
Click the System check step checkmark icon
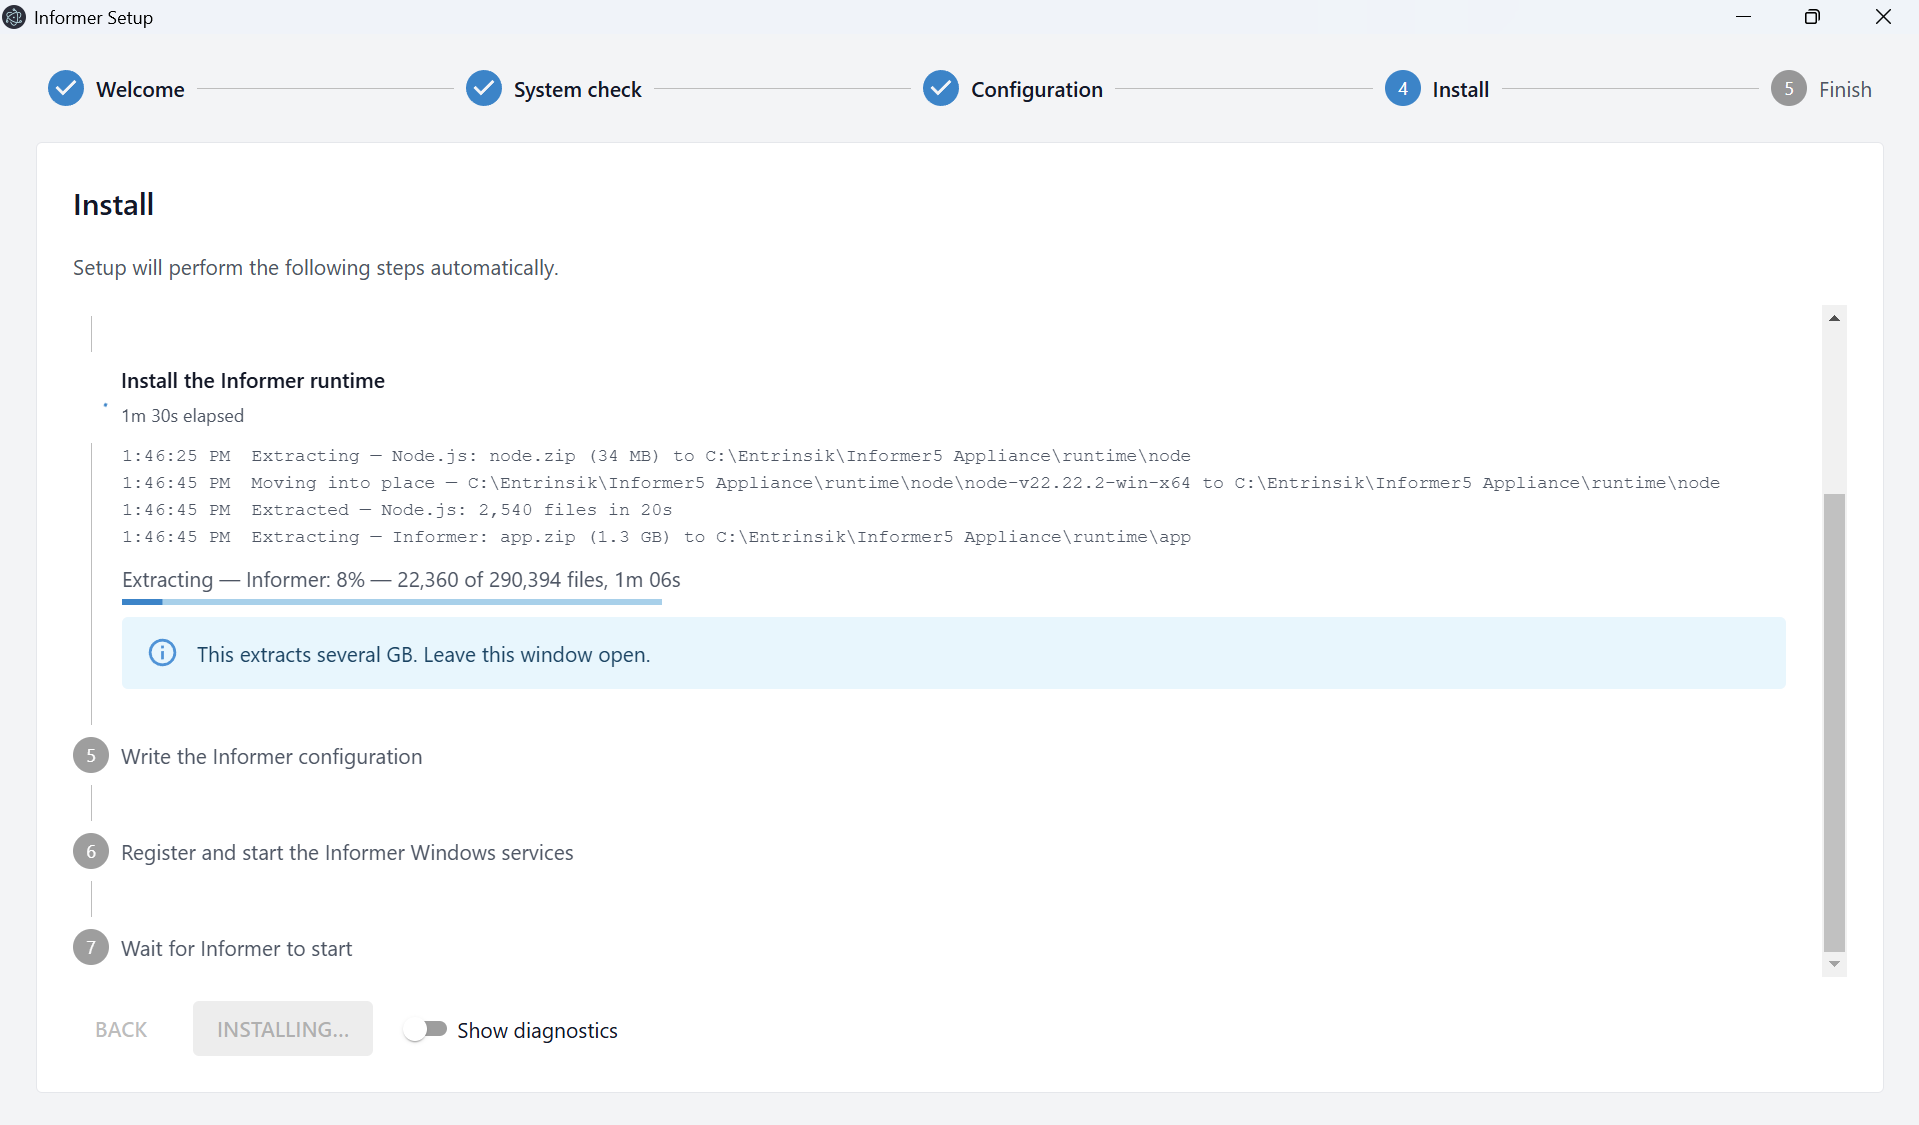(x=484, y=89)
